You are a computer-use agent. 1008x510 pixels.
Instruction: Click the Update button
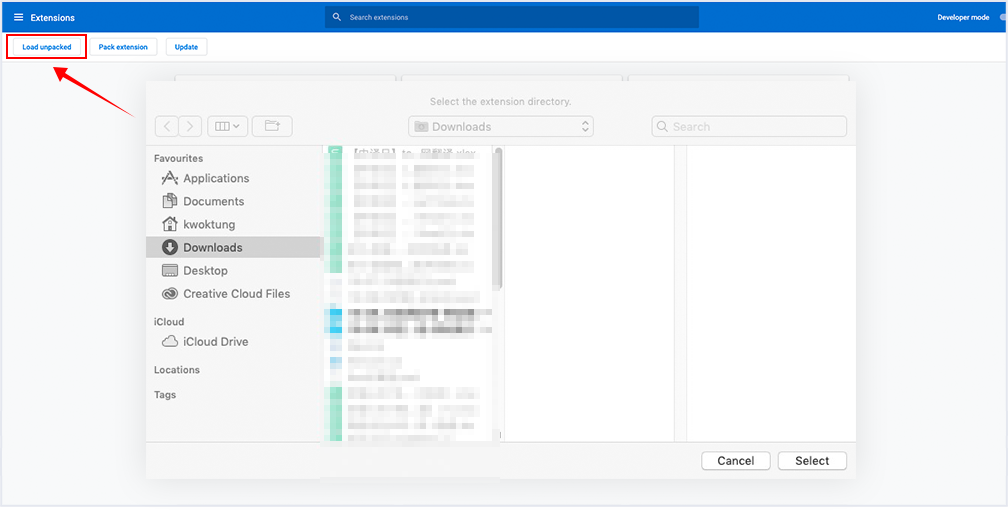[x=186, y=47]
